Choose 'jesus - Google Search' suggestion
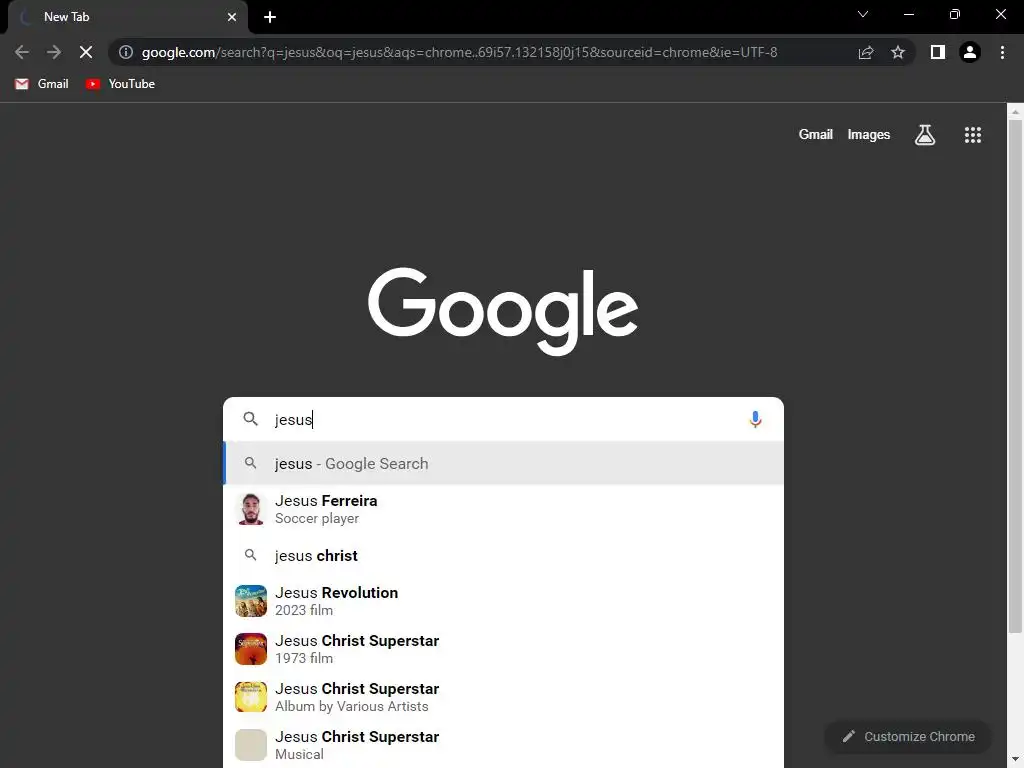Screen dimensions: 1024x768 tap(504, 464)
